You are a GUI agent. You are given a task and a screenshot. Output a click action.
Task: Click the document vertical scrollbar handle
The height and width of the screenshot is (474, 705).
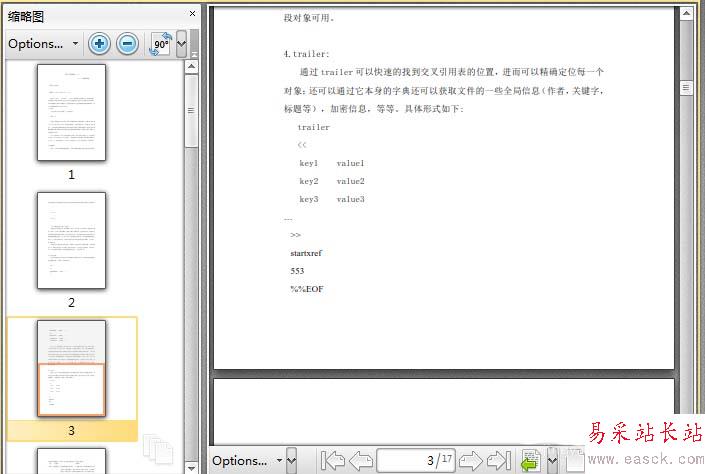pos(686,87)
